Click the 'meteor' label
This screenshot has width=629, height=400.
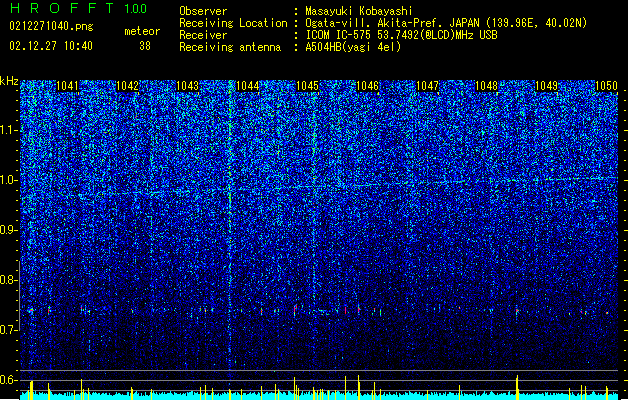pos(142,31)
